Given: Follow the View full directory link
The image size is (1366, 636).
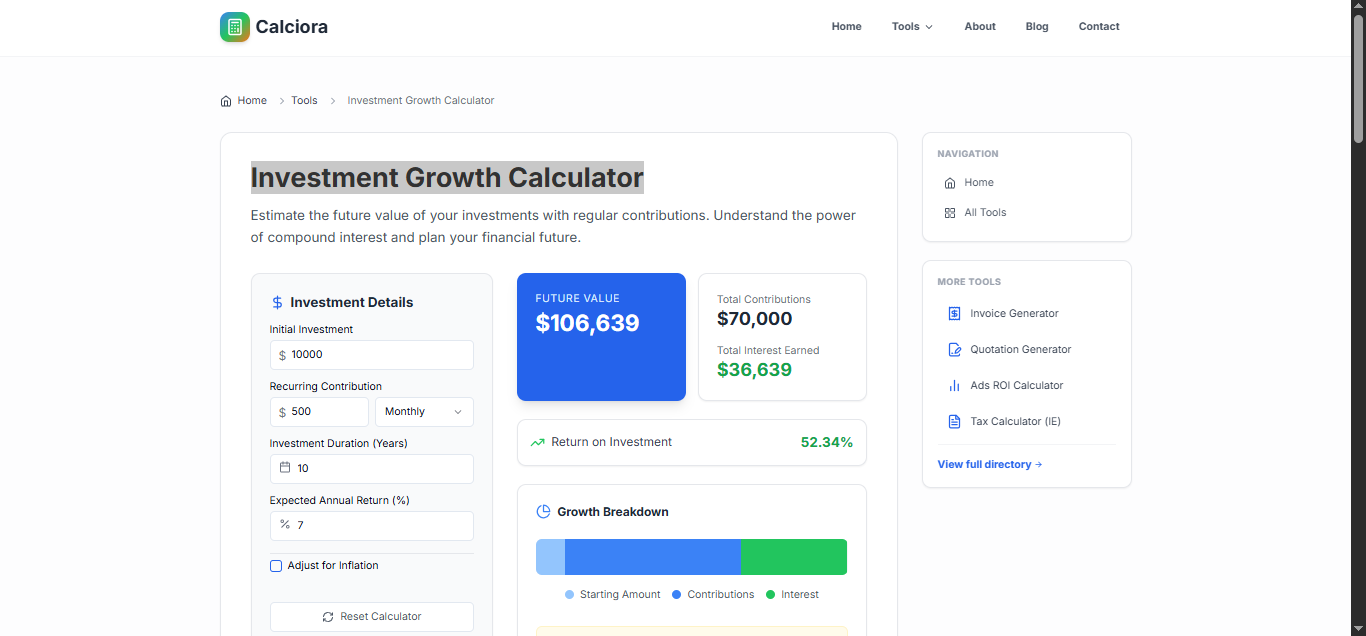Looking at the screenshot, I should [989, 464].
